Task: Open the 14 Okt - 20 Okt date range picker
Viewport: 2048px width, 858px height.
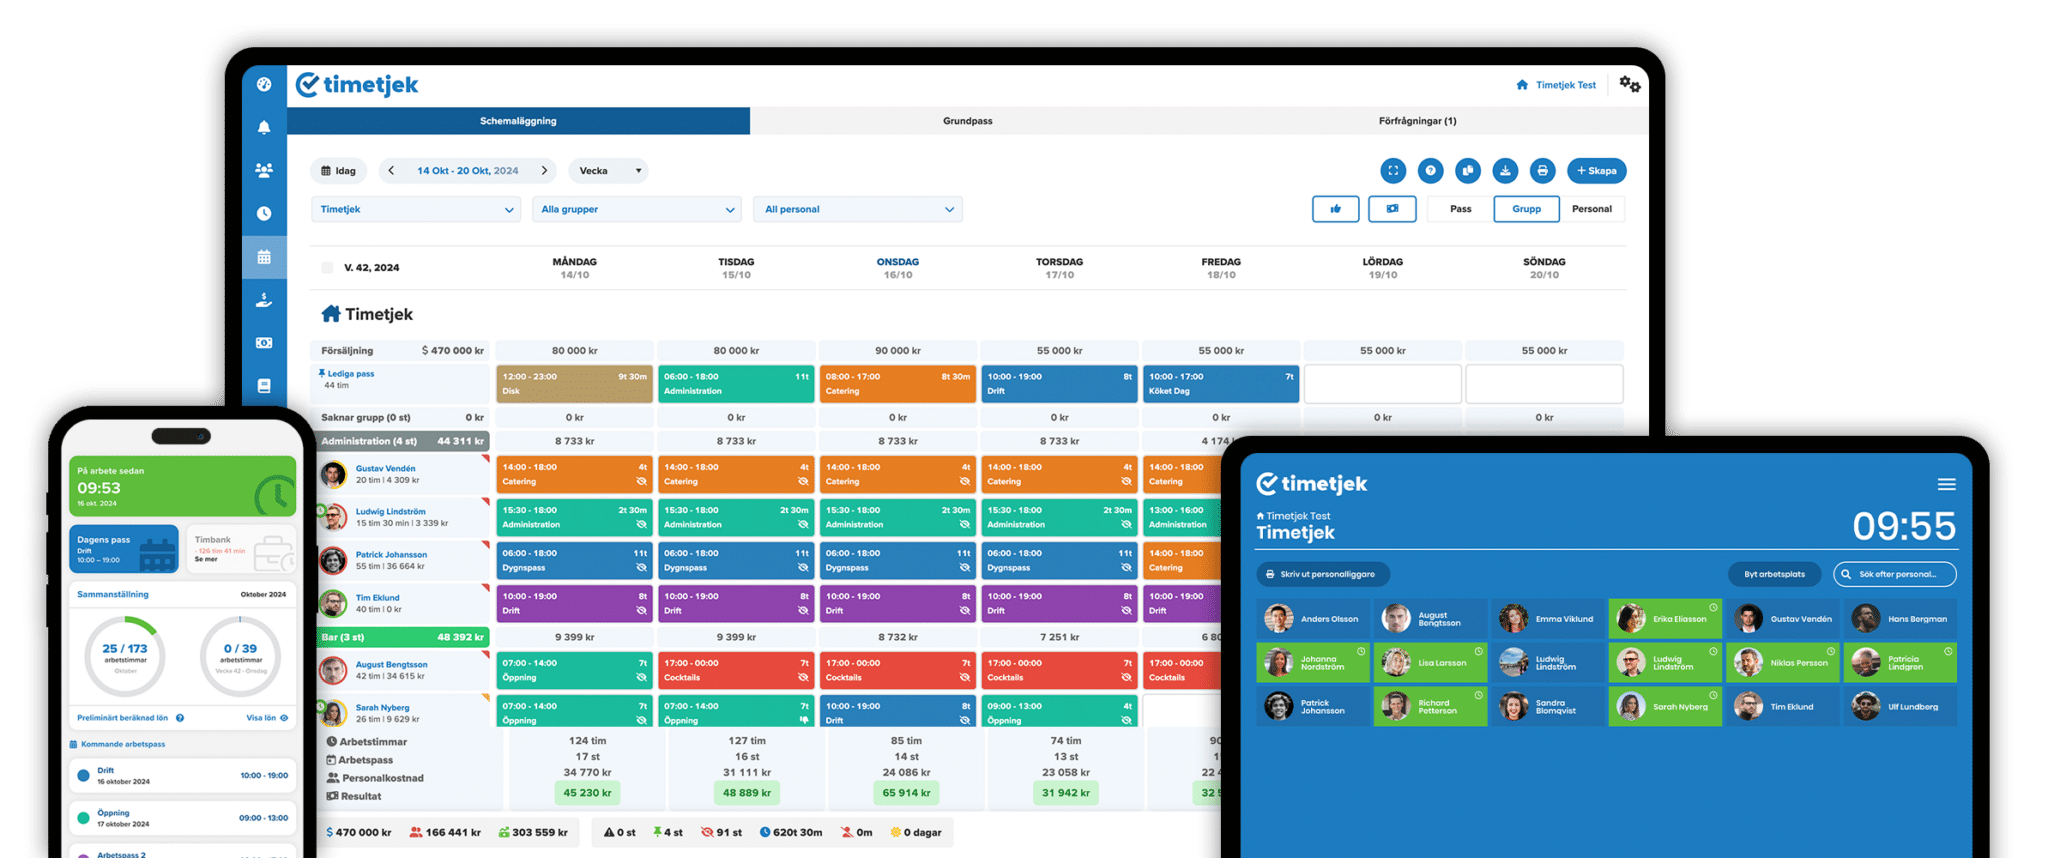Action: tap(467, 171)
